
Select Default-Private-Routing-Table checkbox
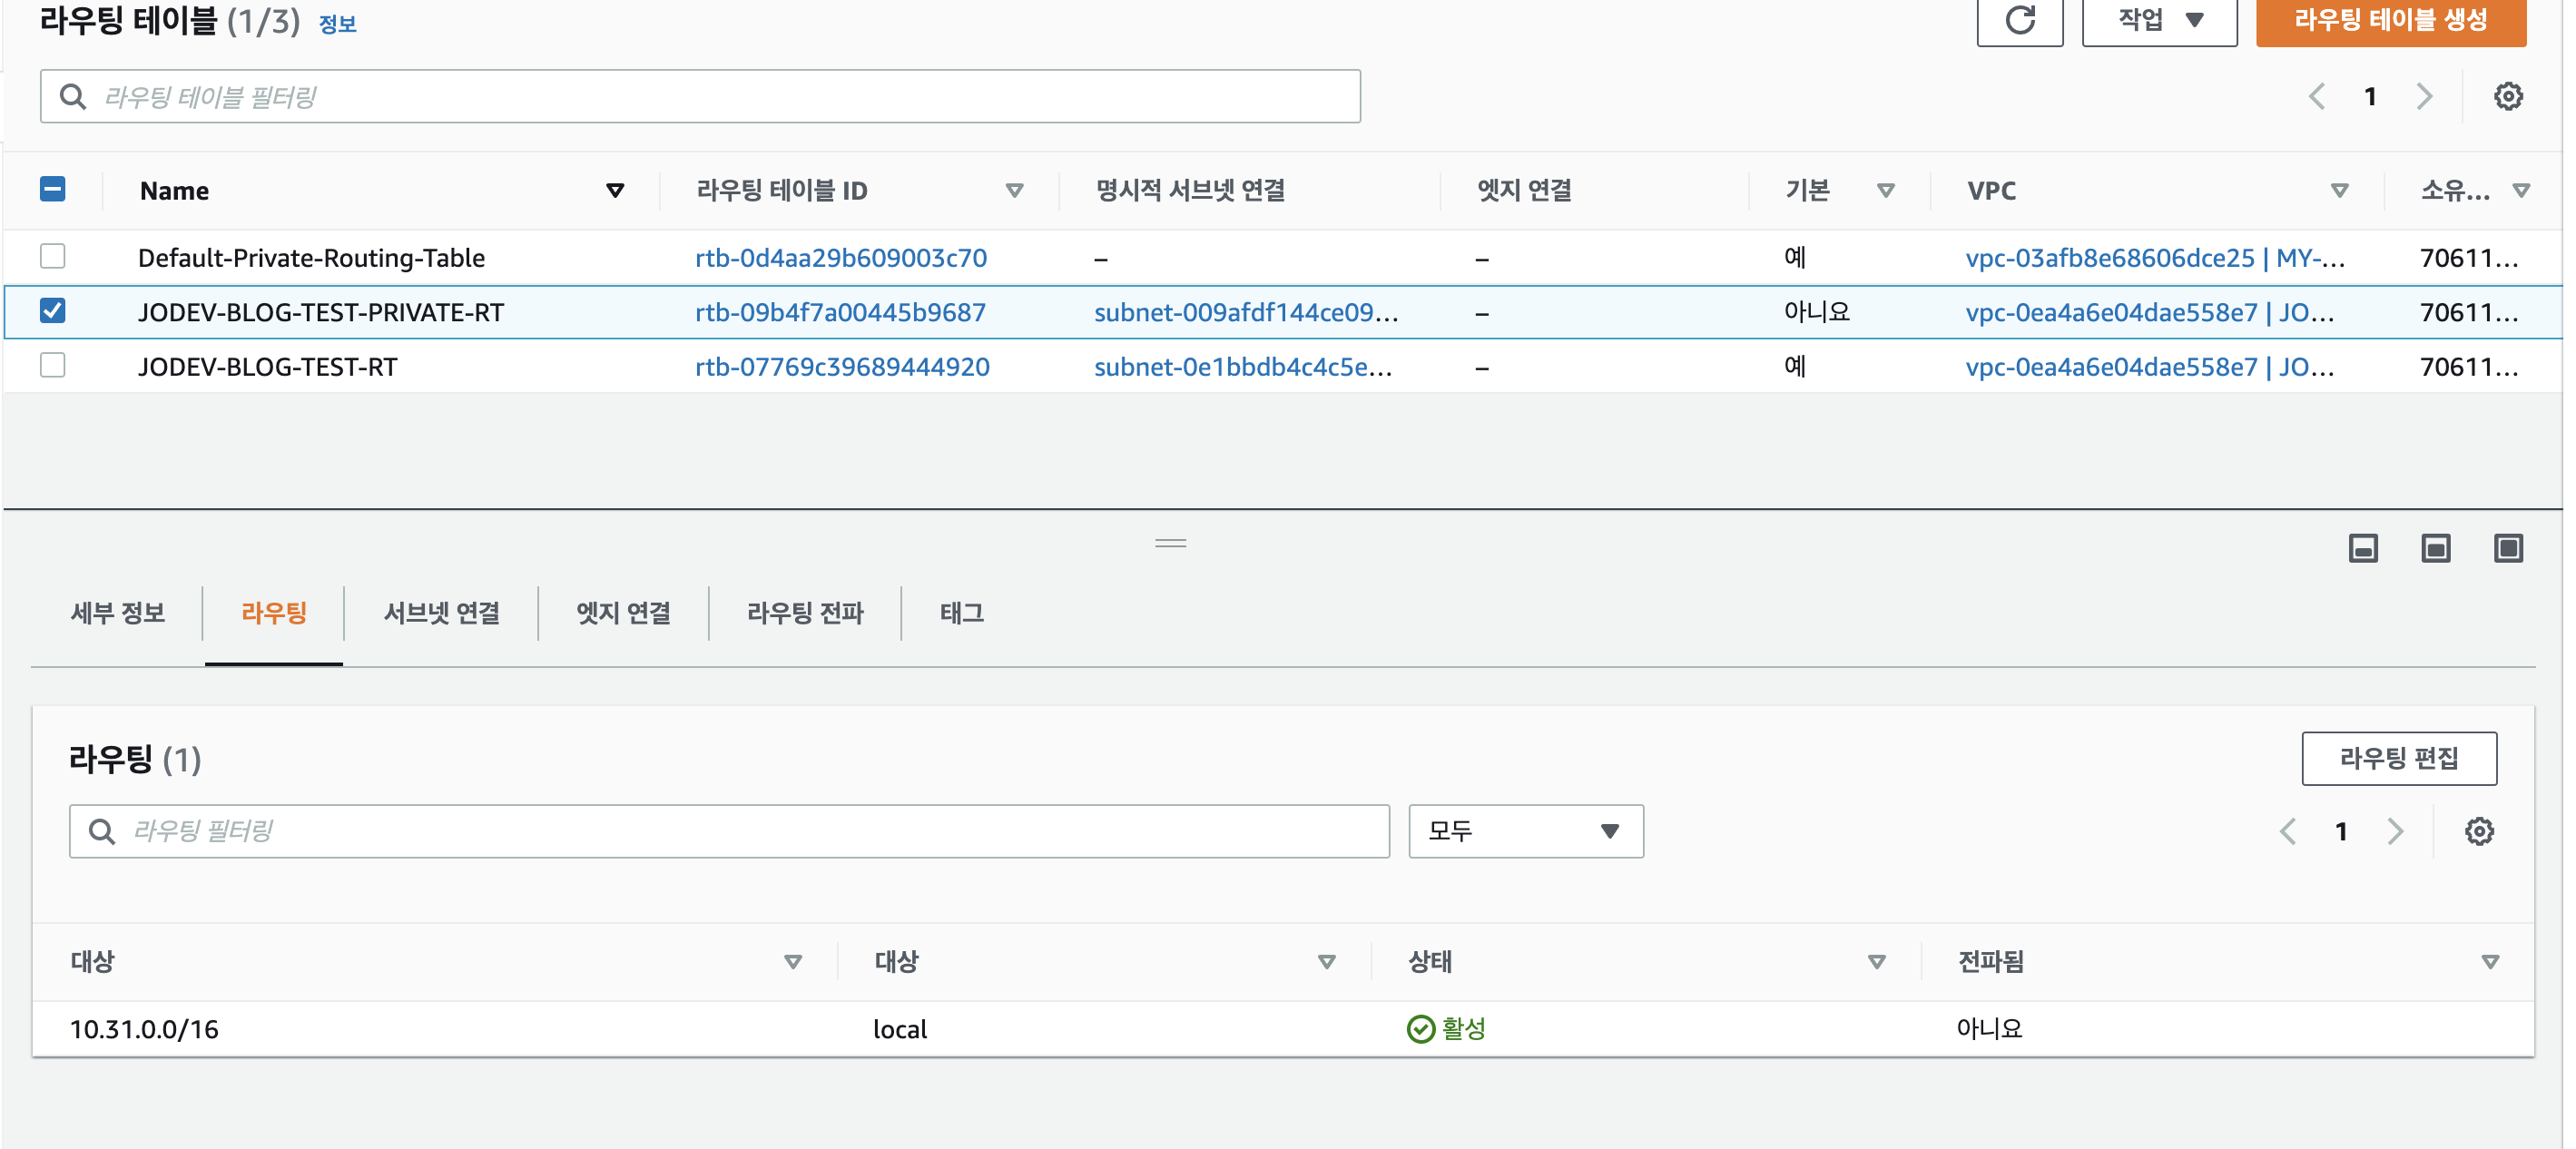click(53, 257)
